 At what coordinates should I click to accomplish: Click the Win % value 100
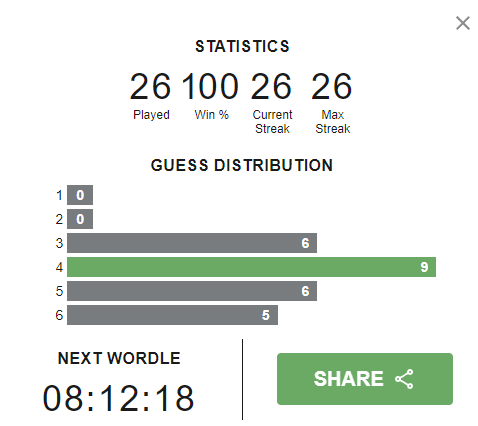pyautogui.click(x=211, y=87)
